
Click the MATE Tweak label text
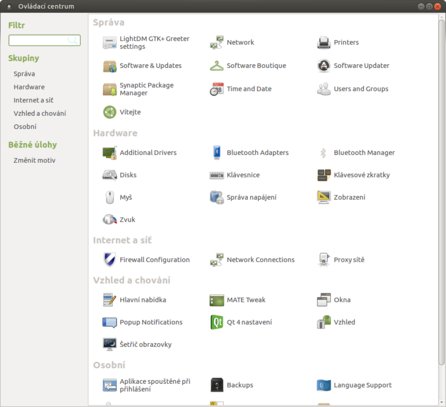[246, 300]
